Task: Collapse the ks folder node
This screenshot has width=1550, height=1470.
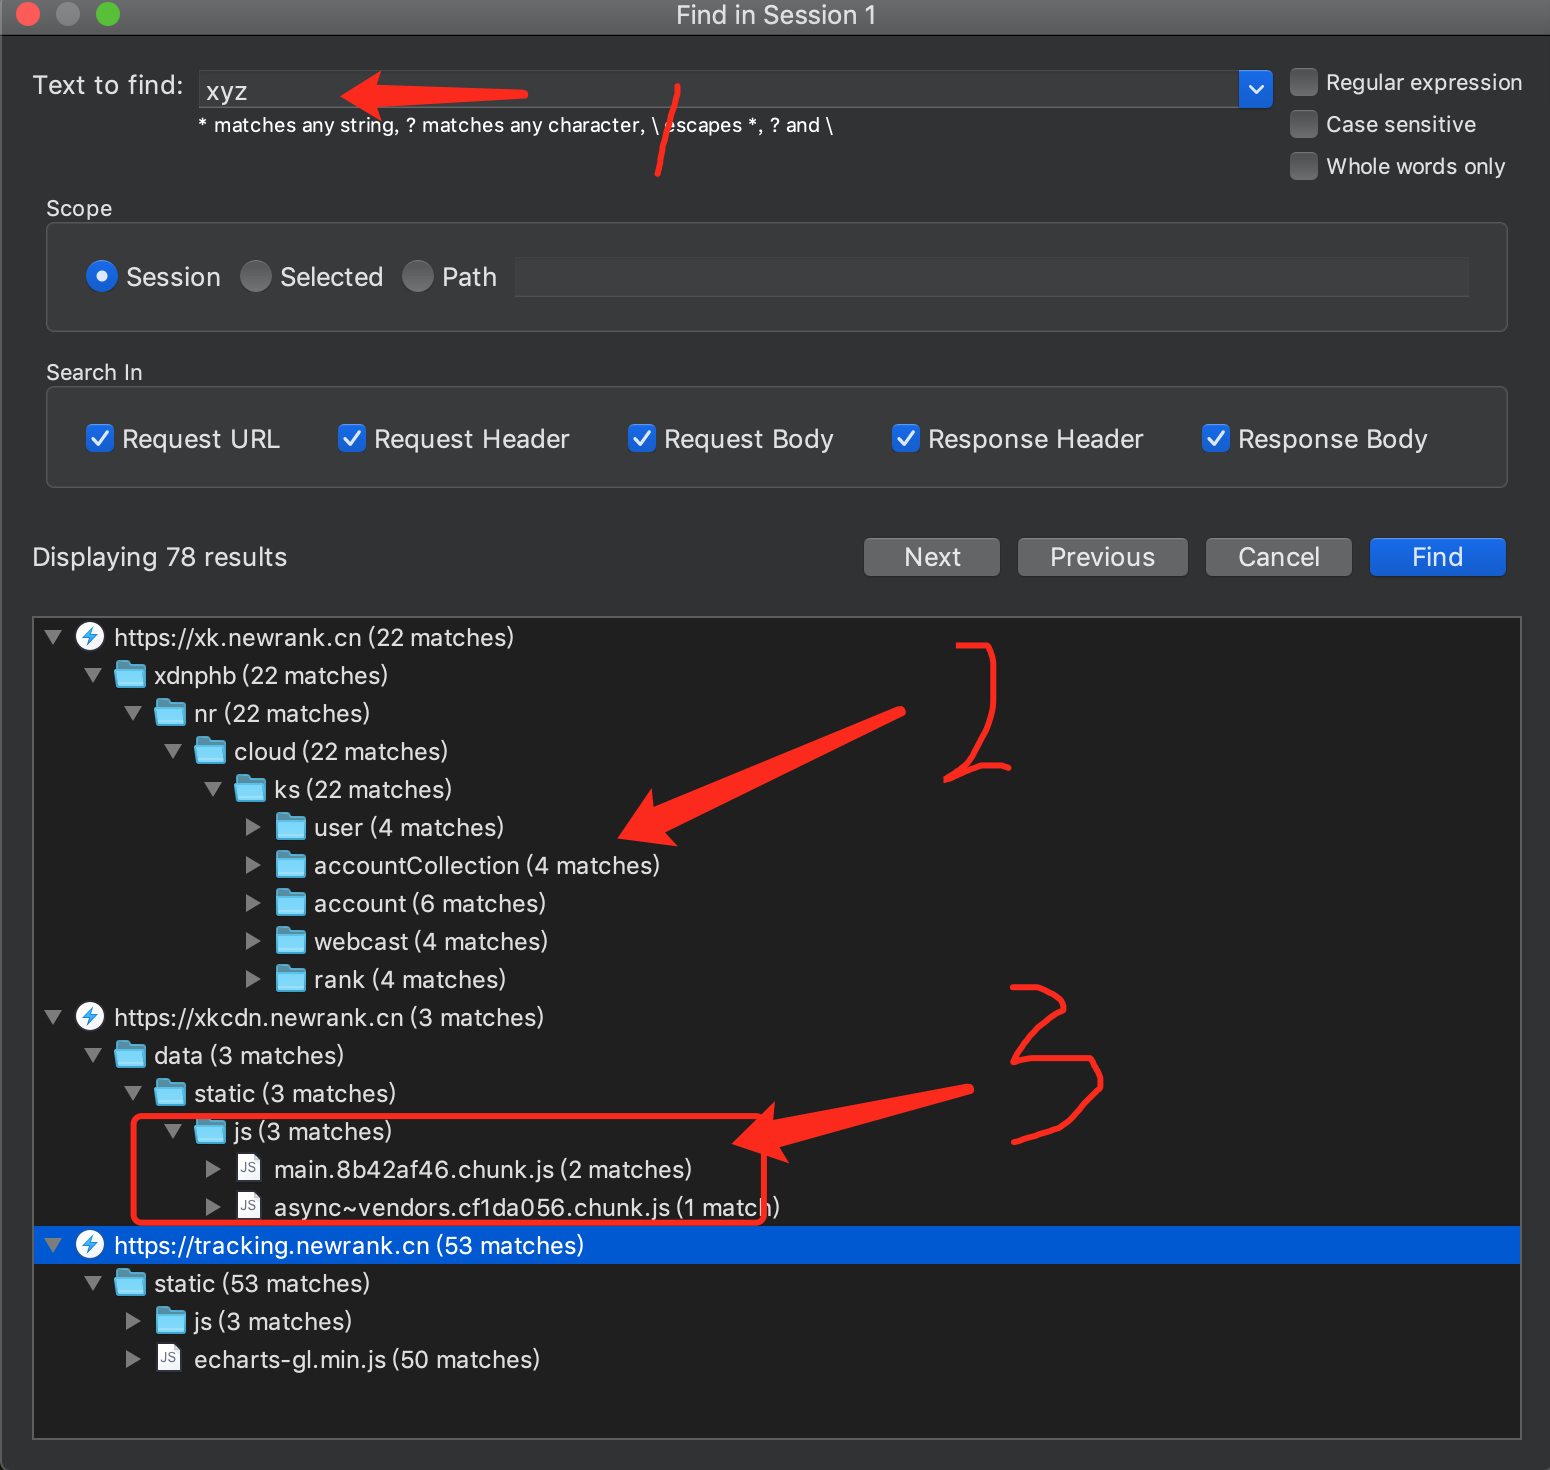Action: tap(213, 788)
